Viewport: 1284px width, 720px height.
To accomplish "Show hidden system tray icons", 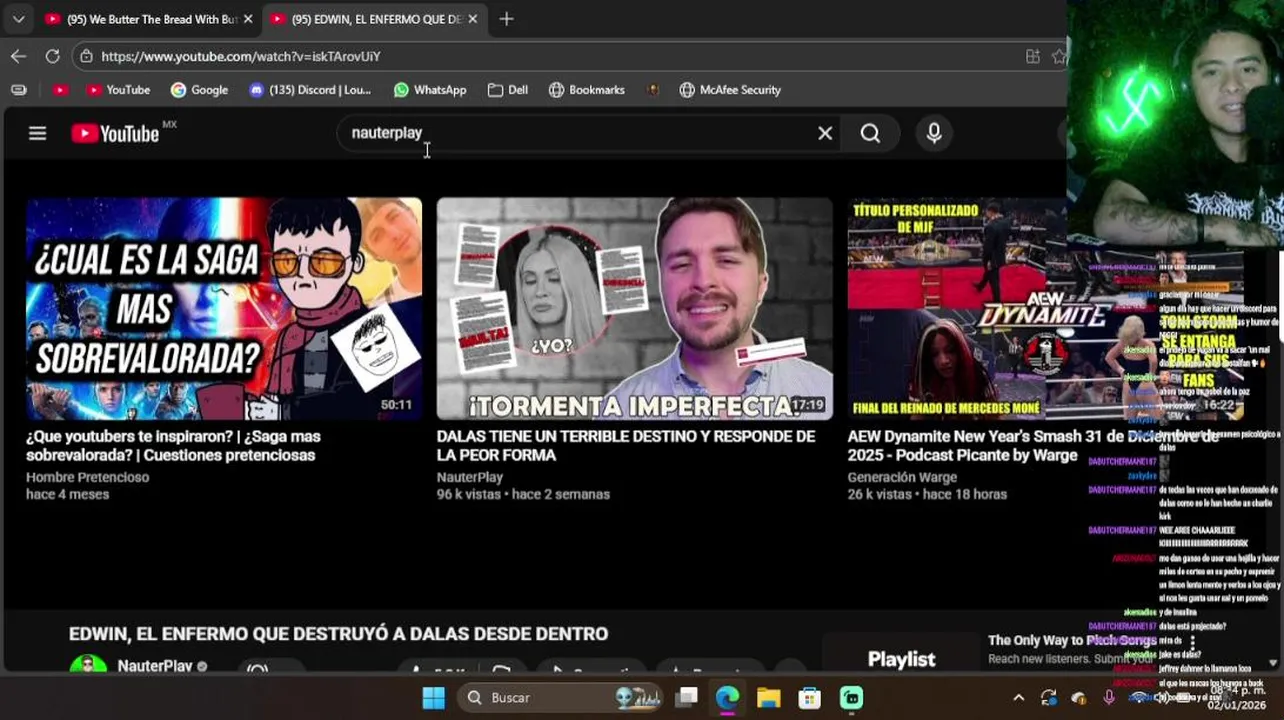I will [x=1018, y=698].
